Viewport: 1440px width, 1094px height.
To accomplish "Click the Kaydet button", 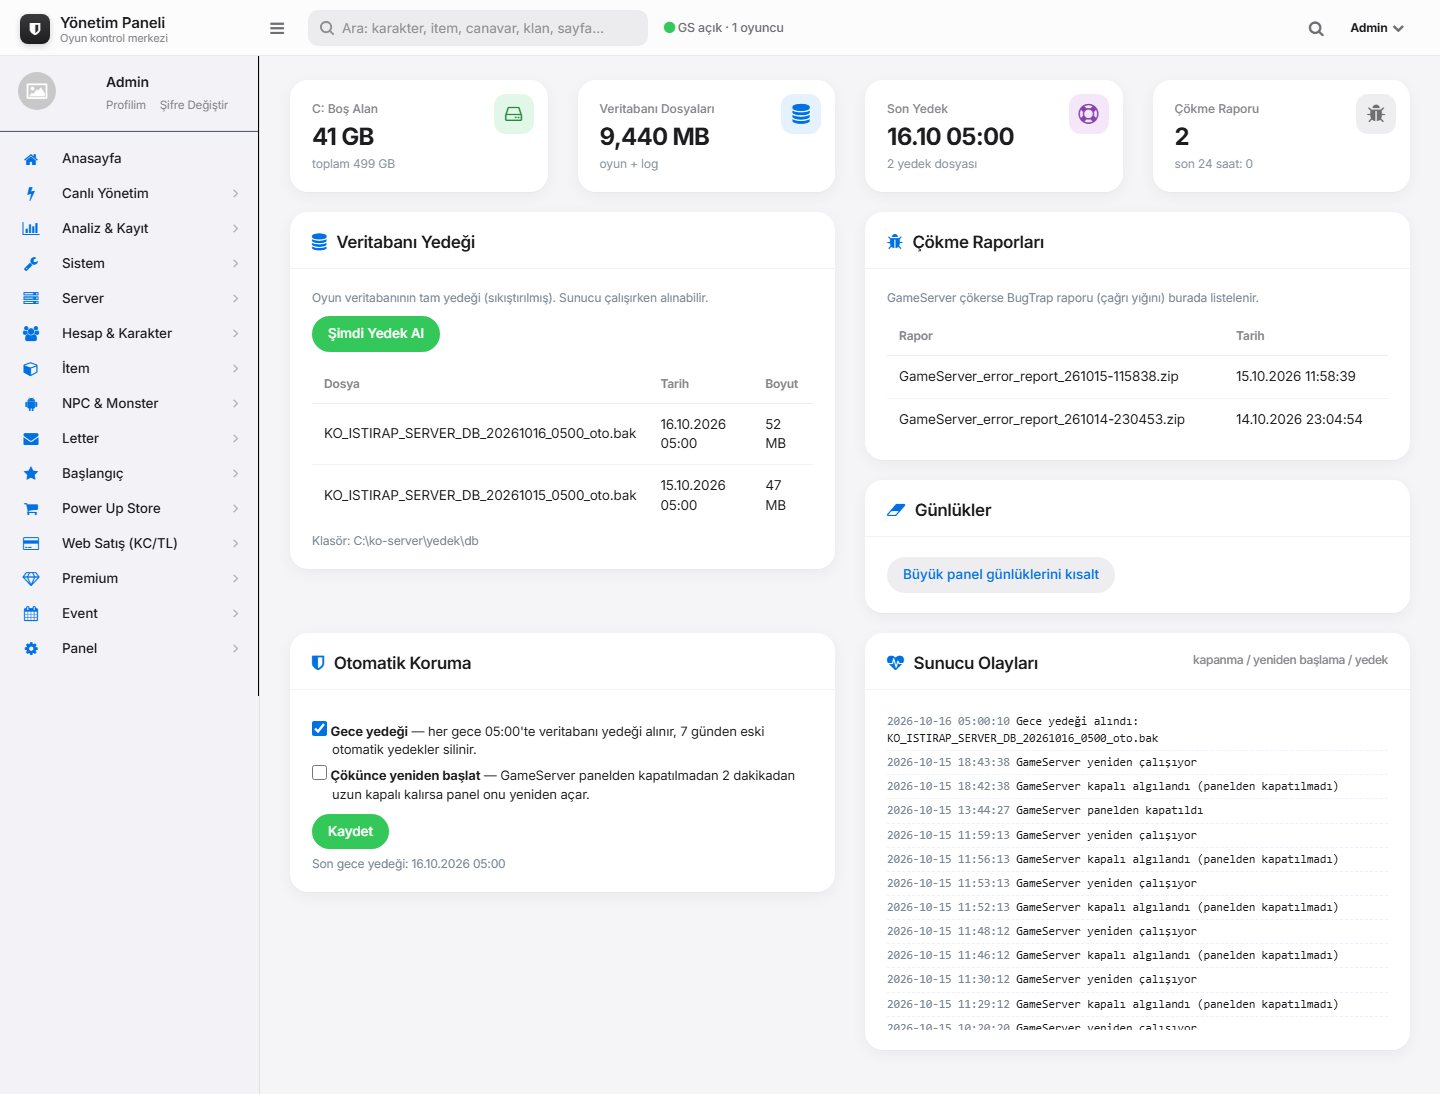I will pyautogui.click(x=350, y=832).
